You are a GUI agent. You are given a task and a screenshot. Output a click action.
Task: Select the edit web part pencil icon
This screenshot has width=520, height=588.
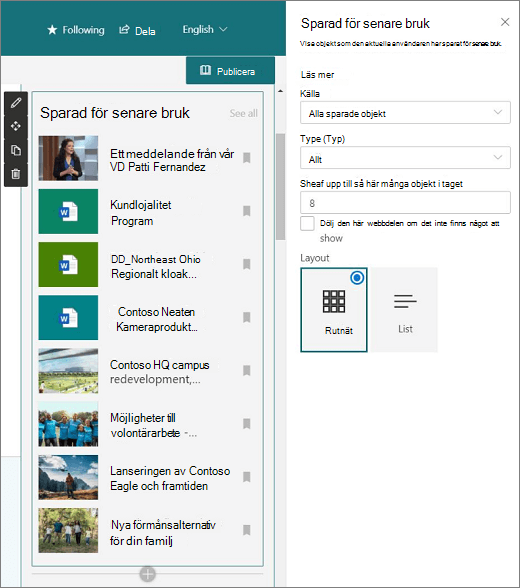point(16,102)
